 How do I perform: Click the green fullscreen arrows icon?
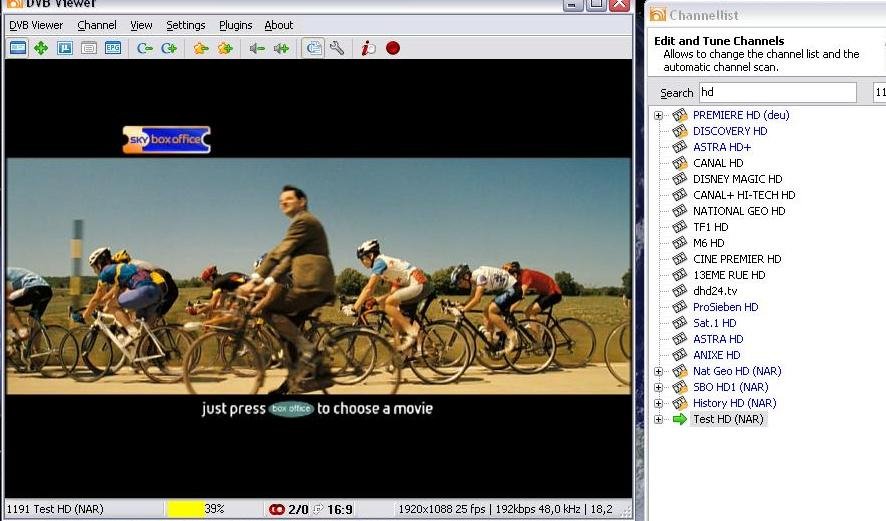41,48
